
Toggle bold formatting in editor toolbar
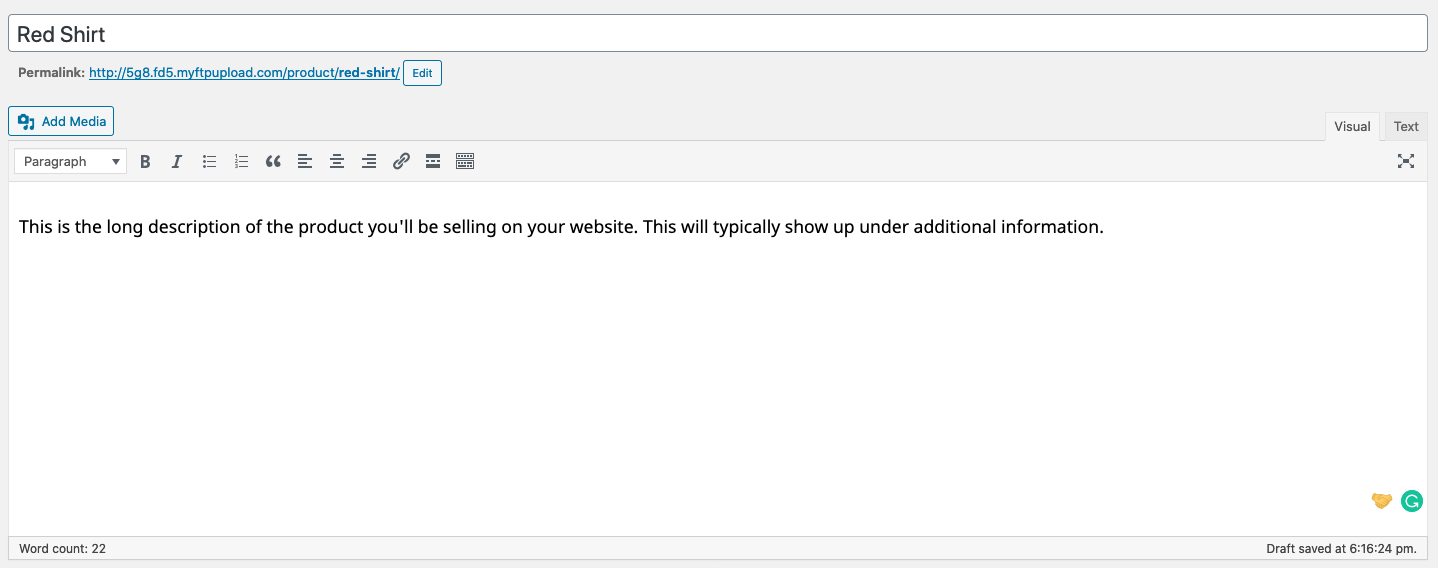(145, 161)
